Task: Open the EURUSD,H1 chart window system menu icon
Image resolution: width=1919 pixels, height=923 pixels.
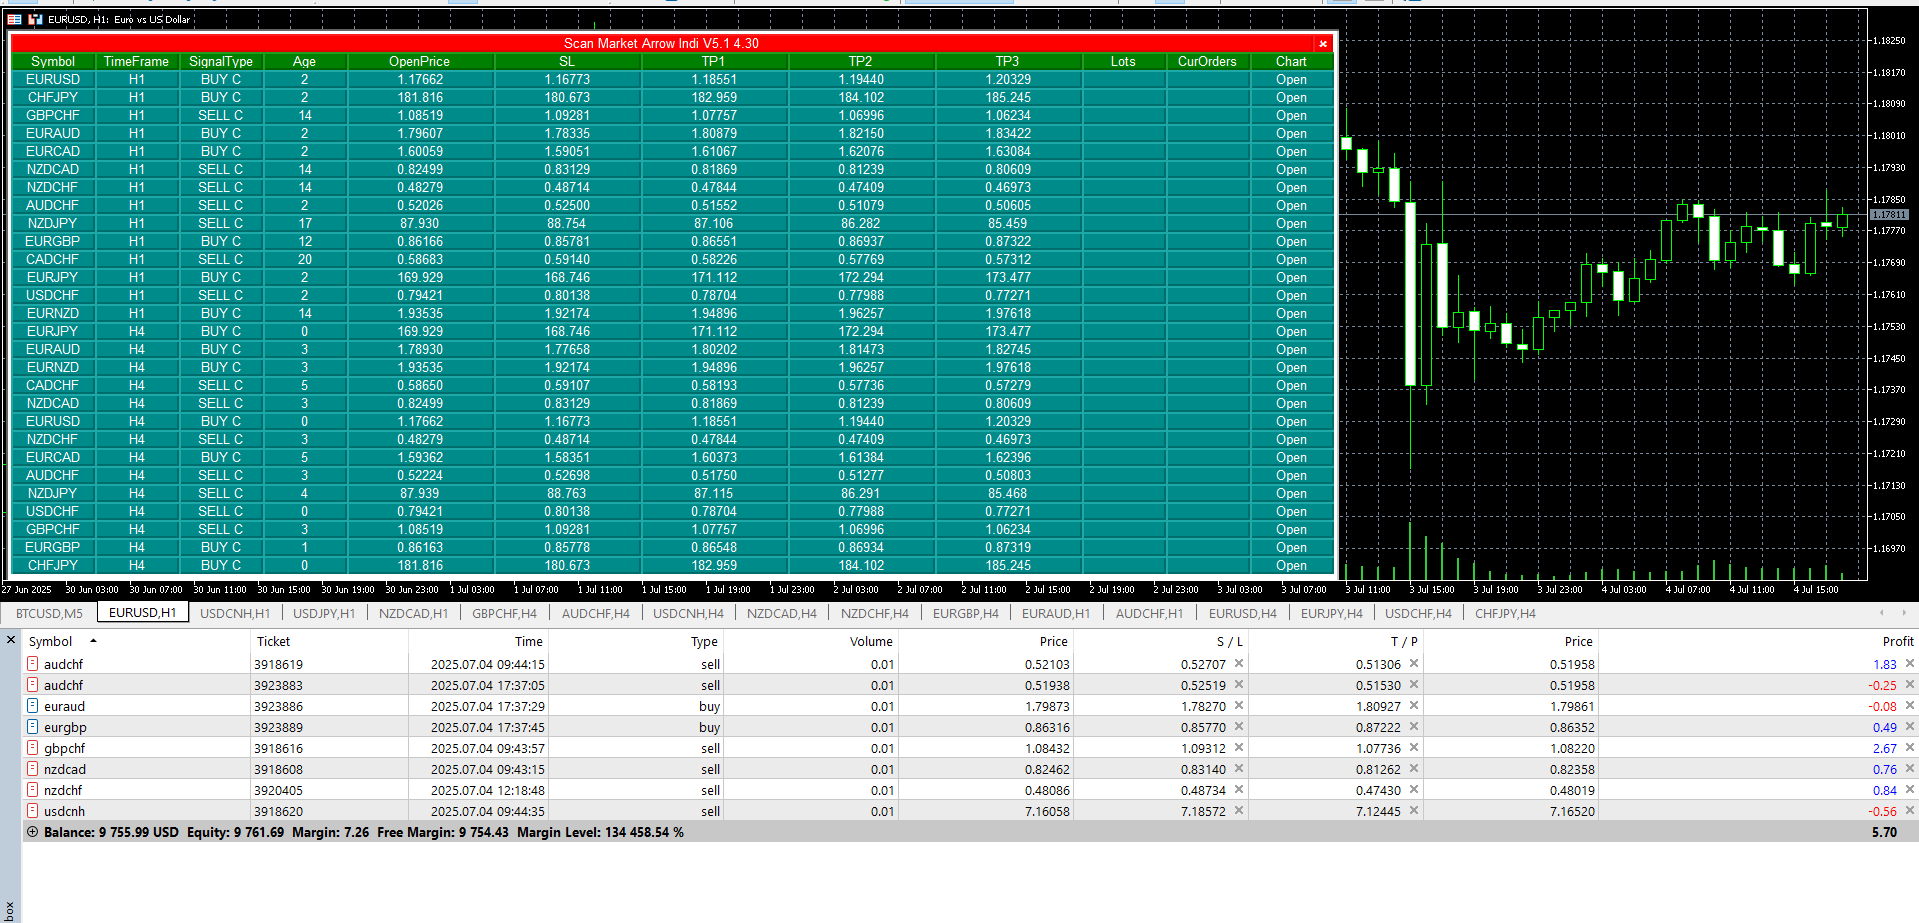Action: [15, 19]
